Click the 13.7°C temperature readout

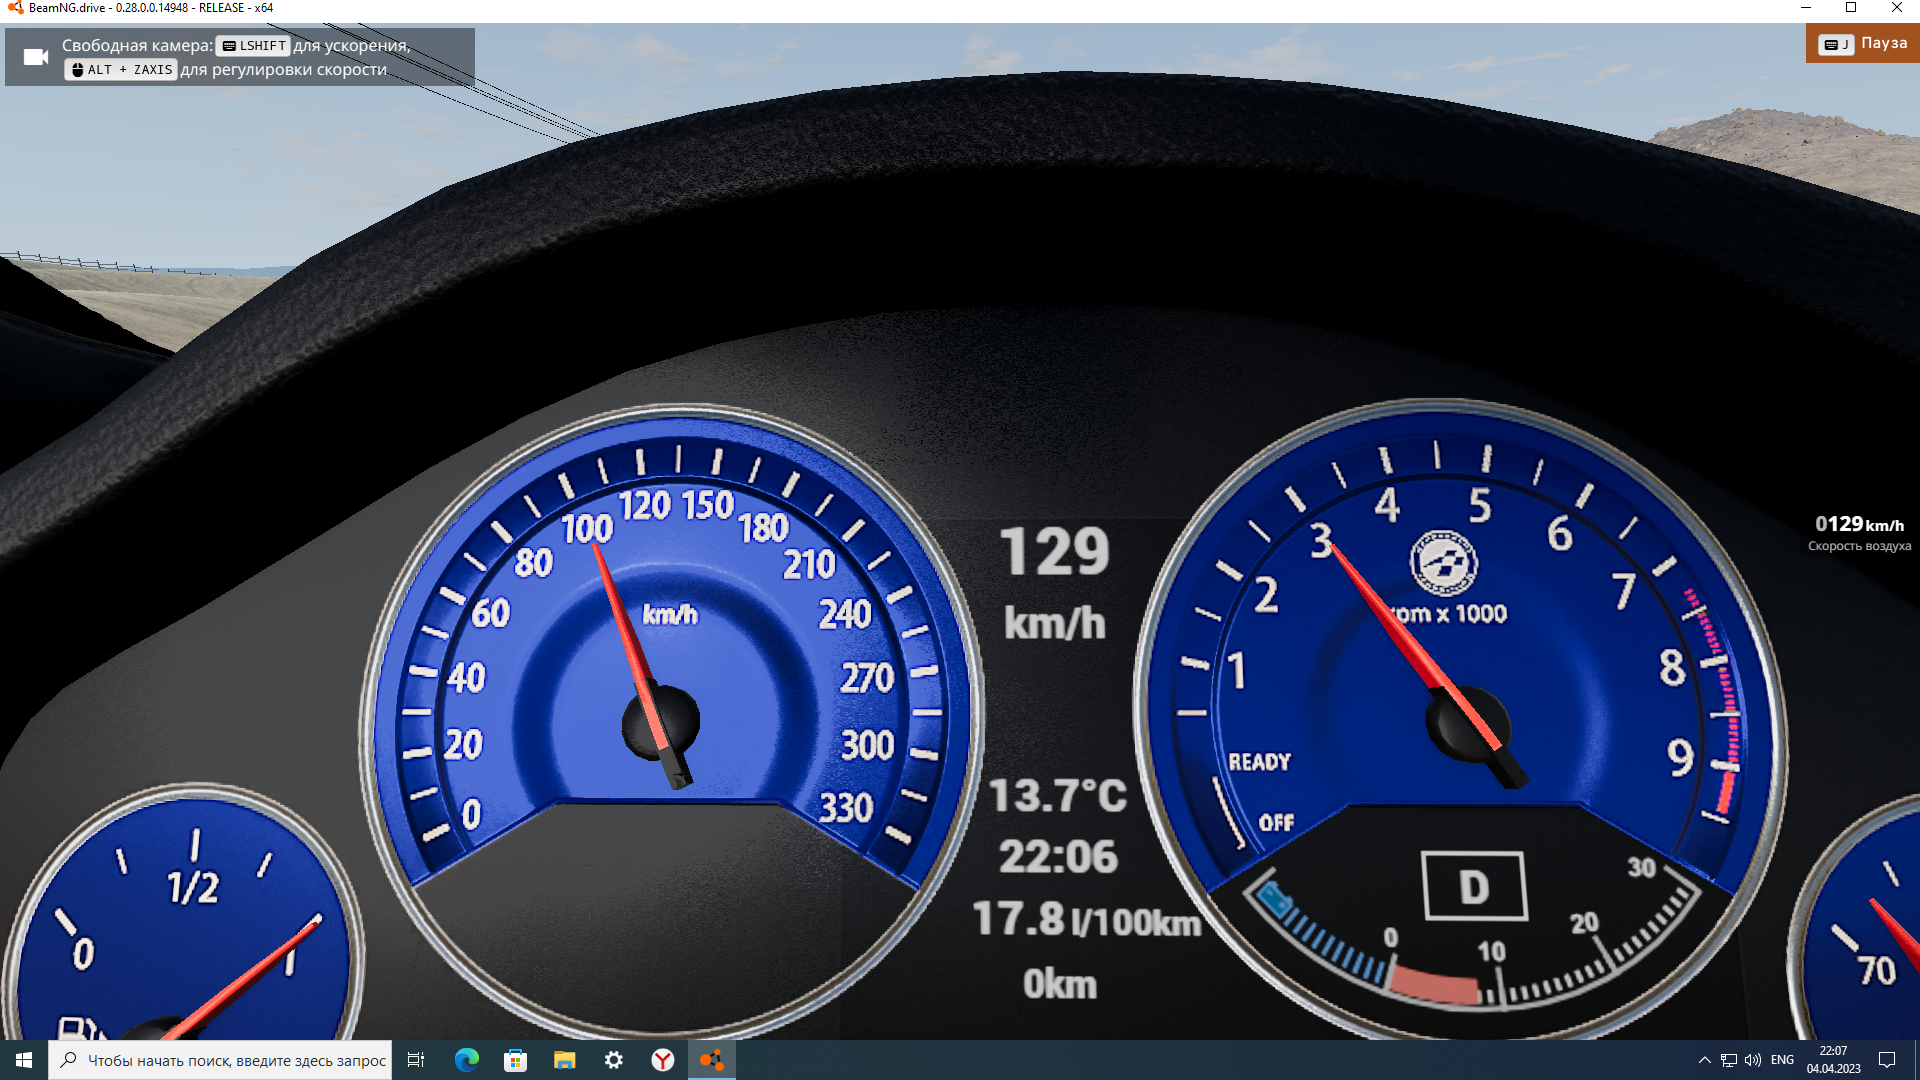point(1058,796)
